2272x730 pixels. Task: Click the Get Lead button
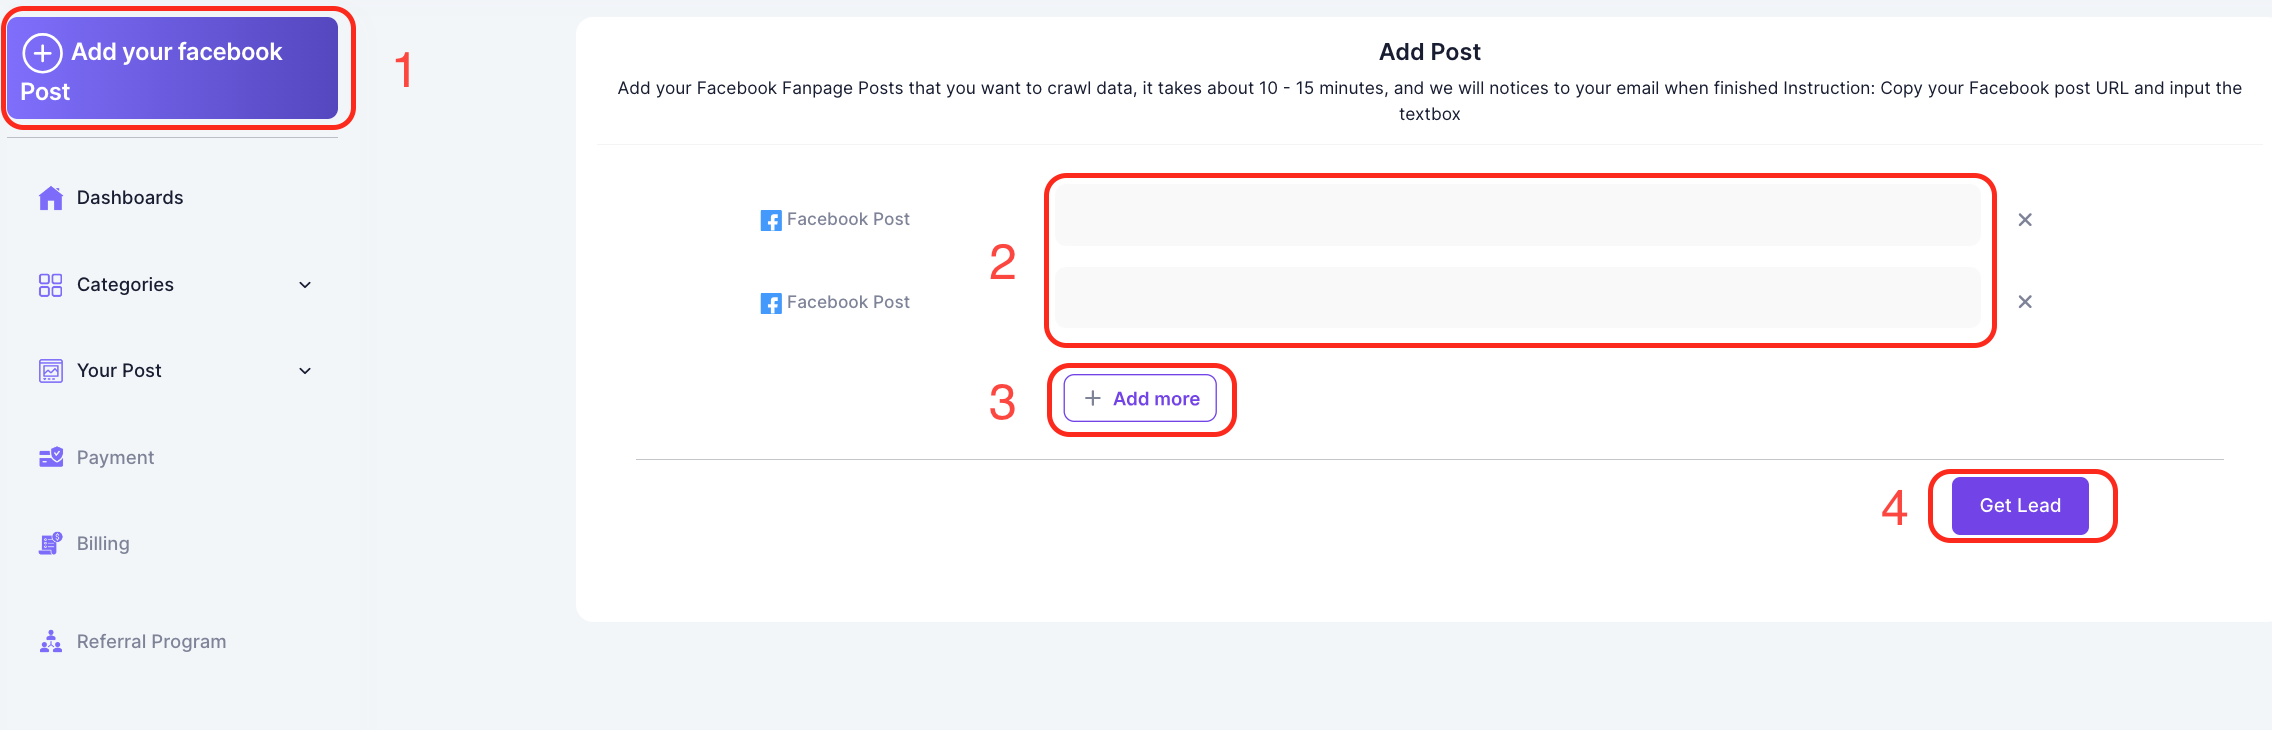[2020, 506]
